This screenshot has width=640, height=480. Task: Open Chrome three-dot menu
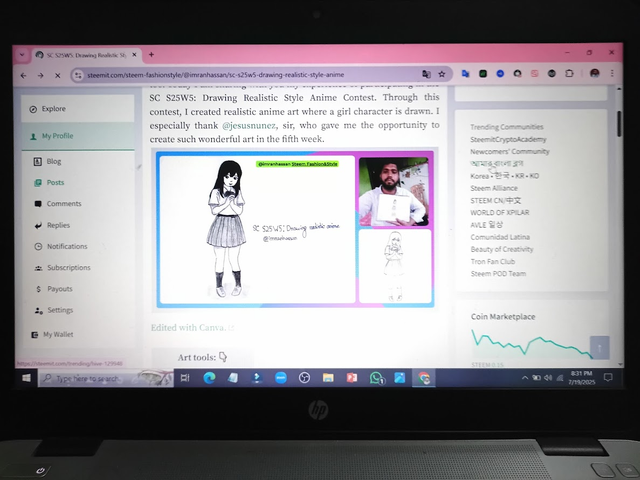[x=612, y=73]
